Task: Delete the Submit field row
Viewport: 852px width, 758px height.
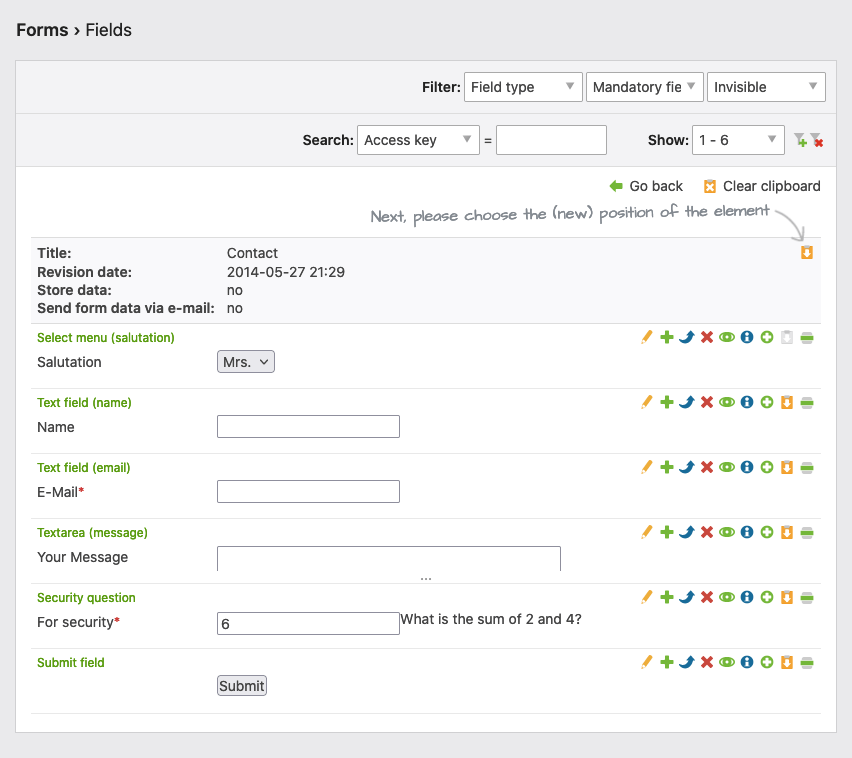Action: (707, 662)
